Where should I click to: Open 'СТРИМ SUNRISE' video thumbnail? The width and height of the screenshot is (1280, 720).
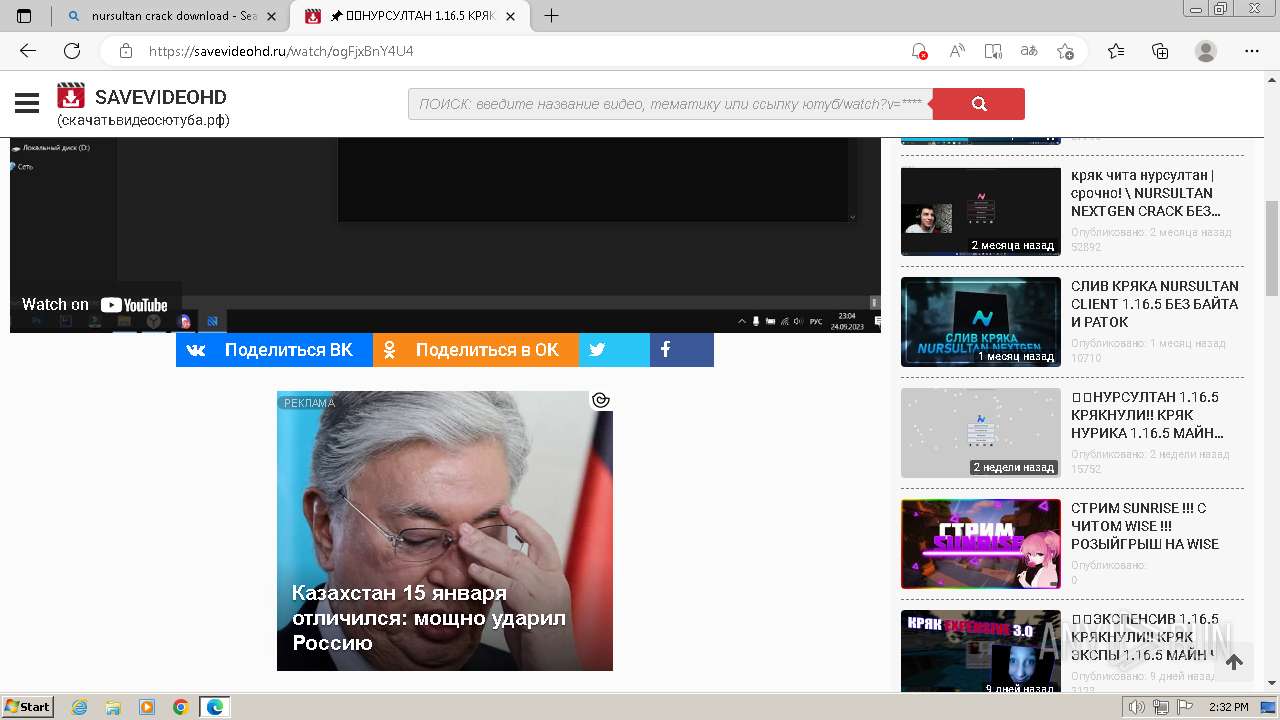[x=981, y=544]
